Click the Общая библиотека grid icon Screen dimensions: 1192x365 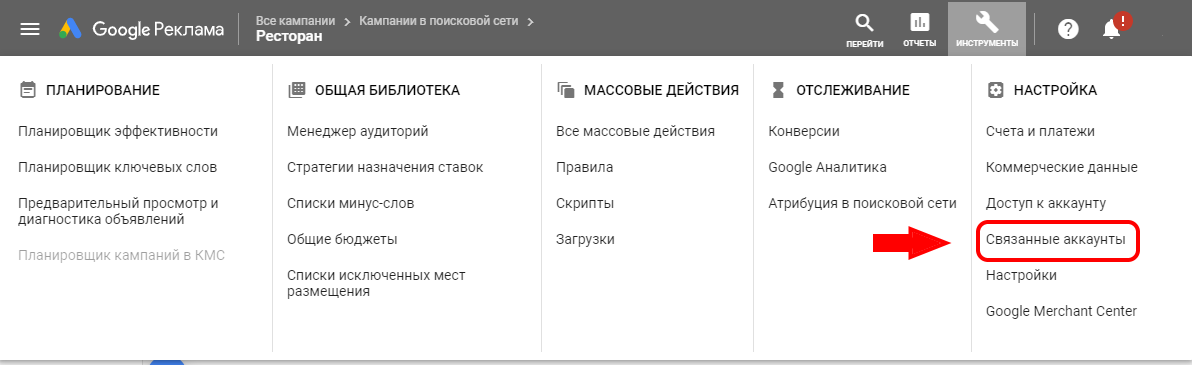pyautogui.click(x=296, y=90)
